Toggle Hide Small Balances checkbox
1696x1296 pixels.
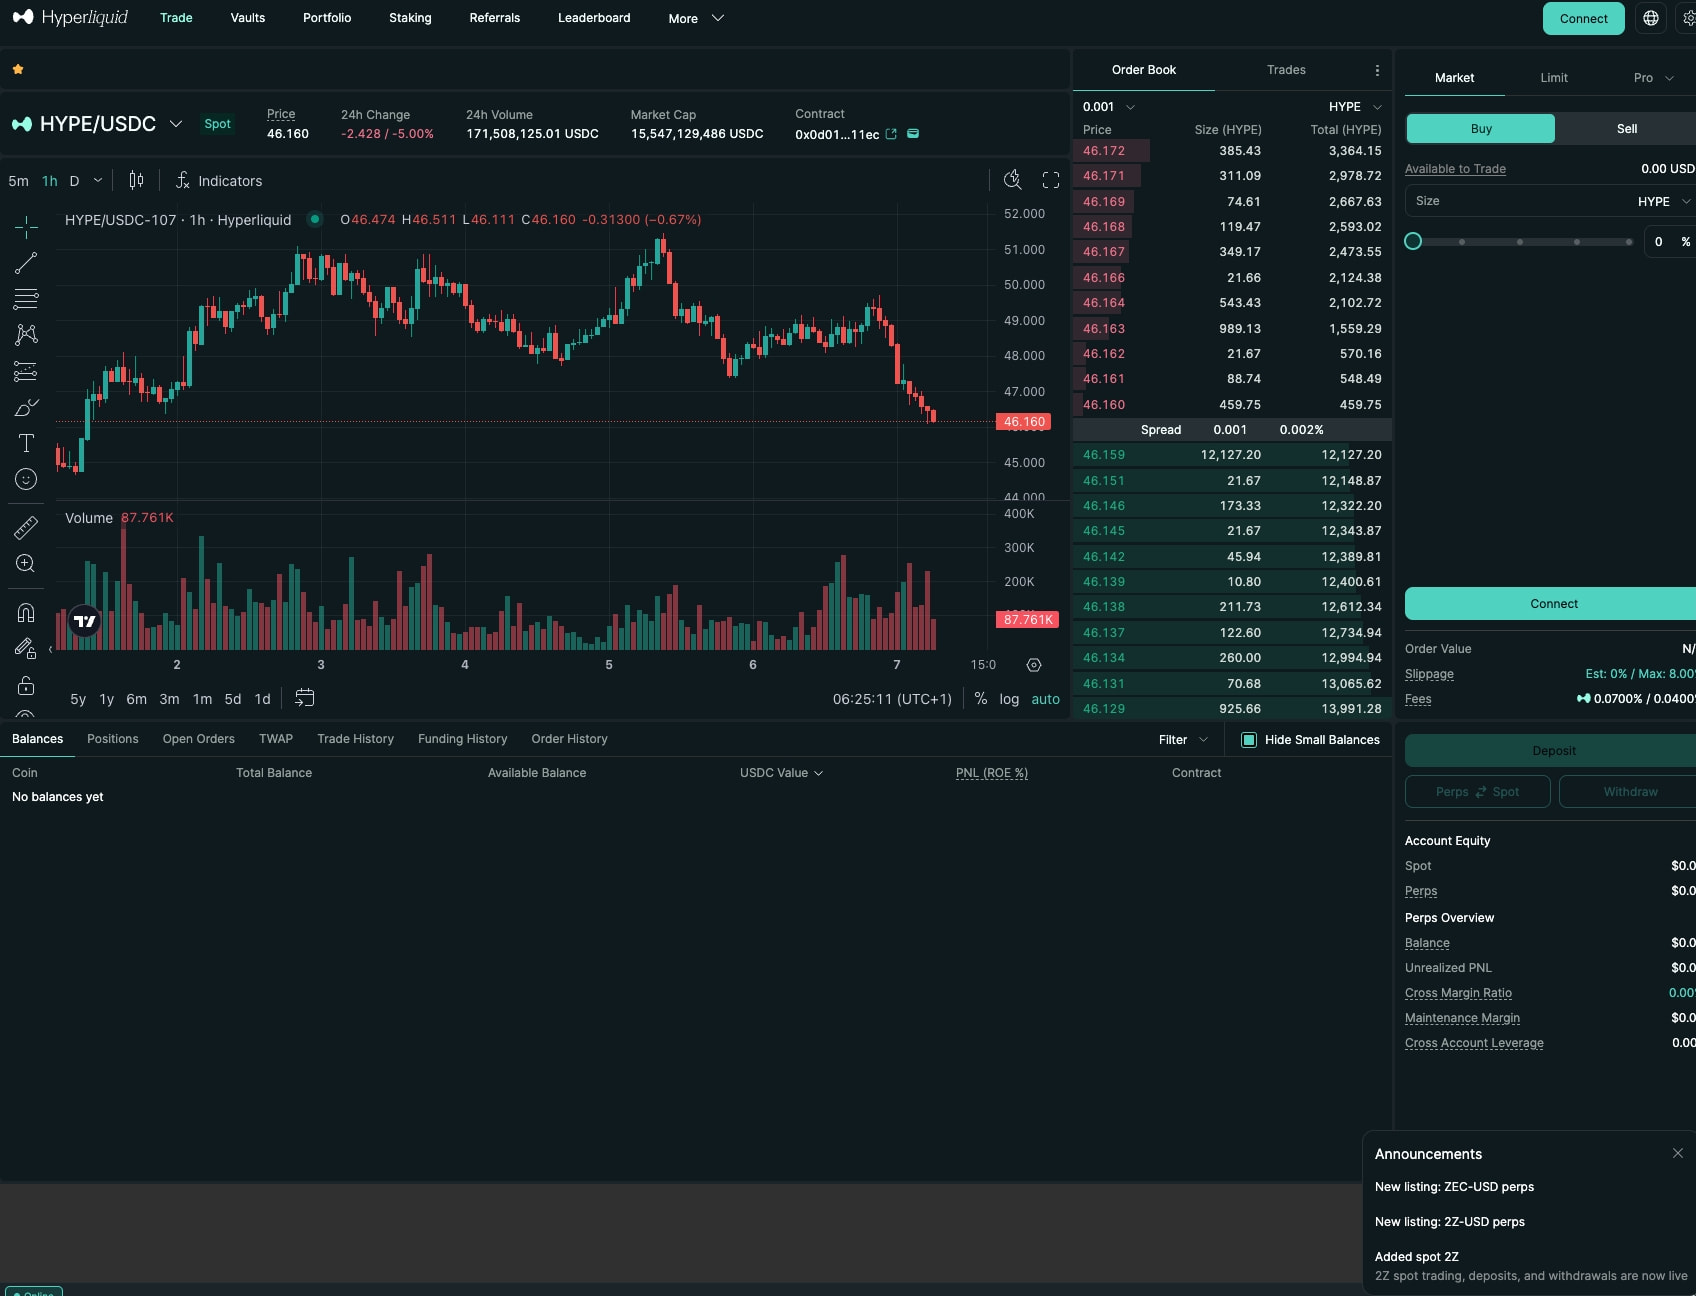(1249, 739)
